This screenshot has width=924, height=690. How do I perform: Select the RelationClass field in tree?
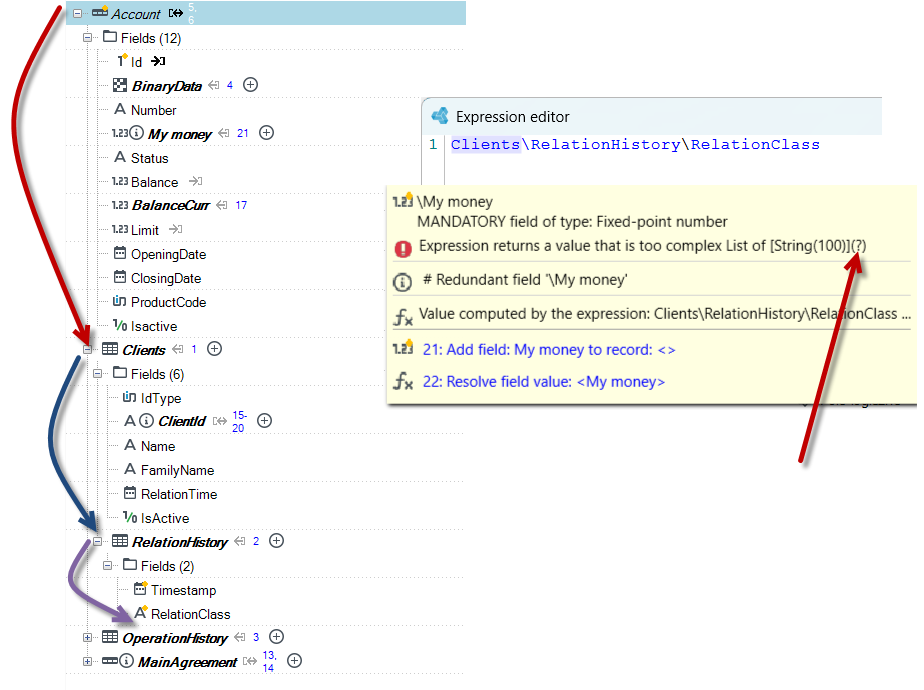[x=190, y=614]
